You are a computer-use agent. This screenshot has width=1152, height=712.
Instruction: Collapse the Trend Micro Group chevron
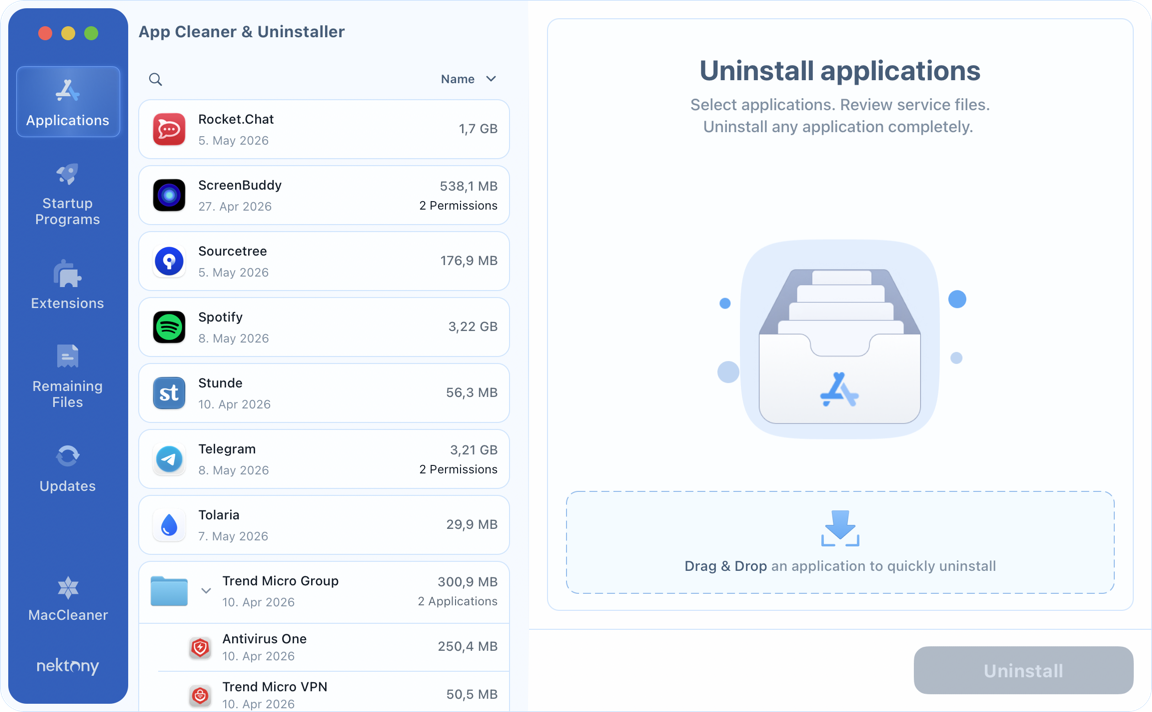tap(206, 591)
